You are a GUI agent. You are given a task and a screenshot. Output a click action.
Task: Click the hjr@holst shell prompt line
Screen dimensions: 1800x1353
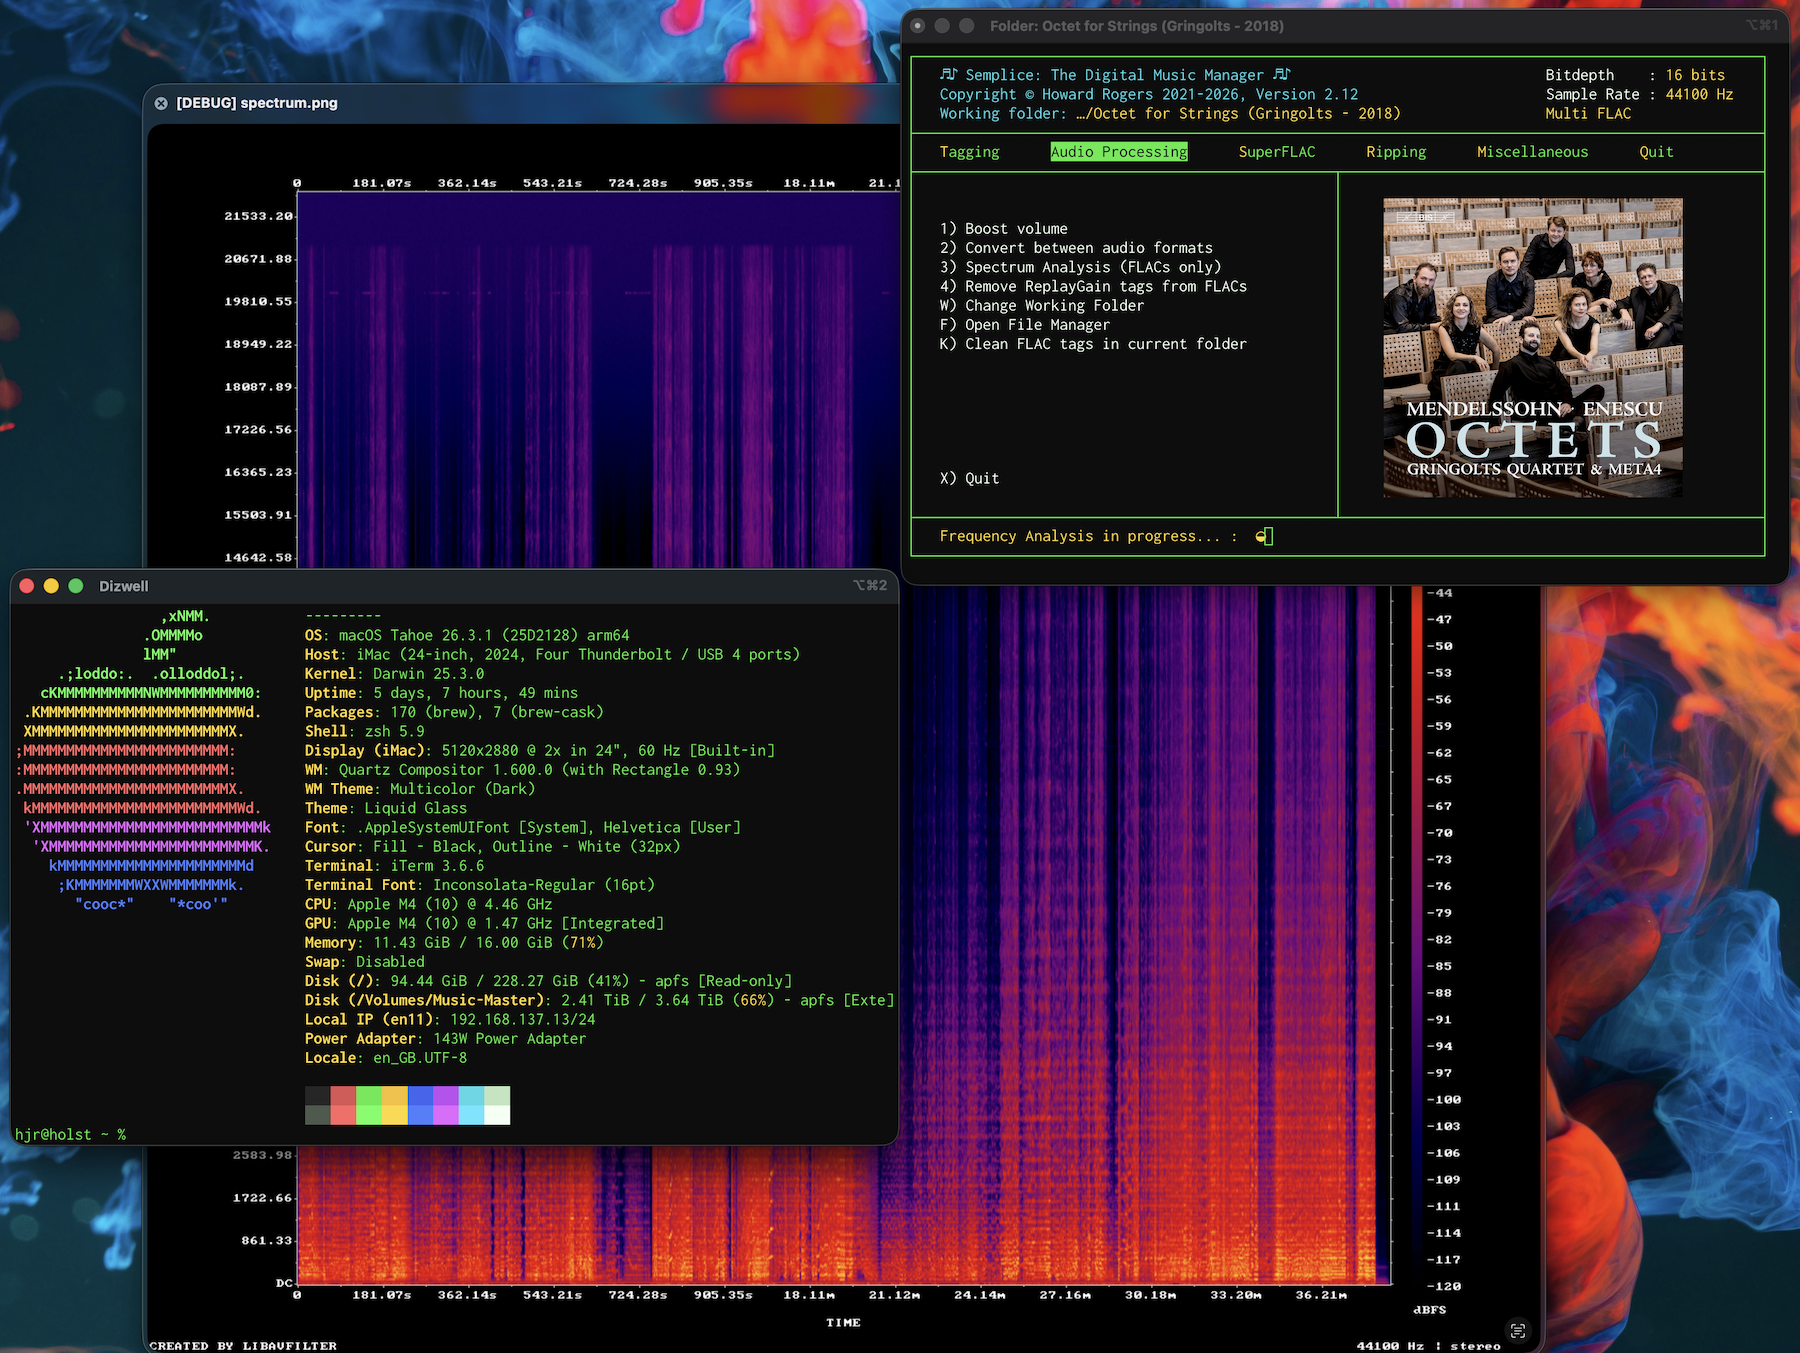pos(70,1134)
